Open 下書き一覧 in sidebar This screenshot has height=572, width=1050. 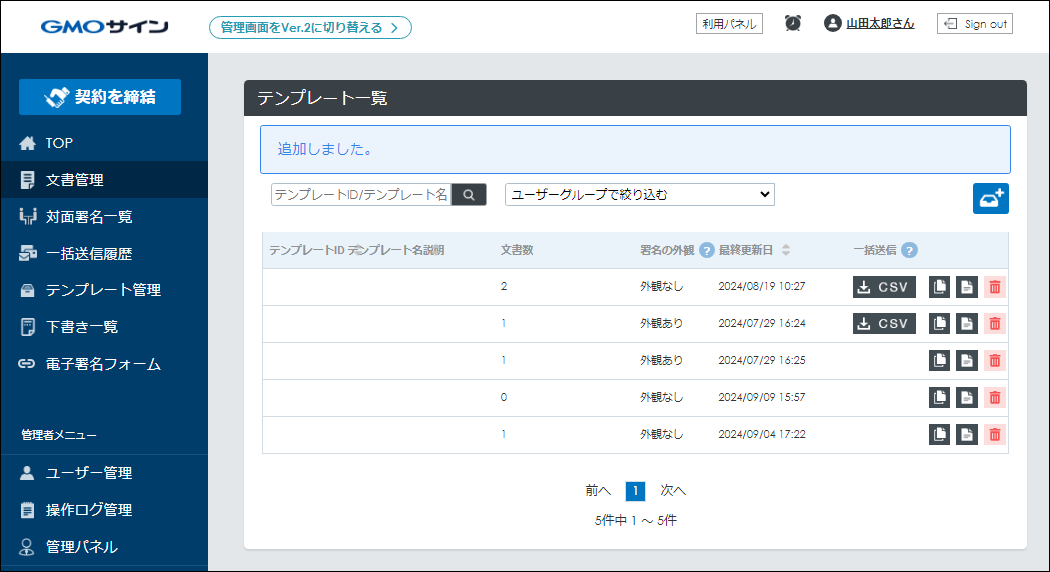click(x=104, y=327)
